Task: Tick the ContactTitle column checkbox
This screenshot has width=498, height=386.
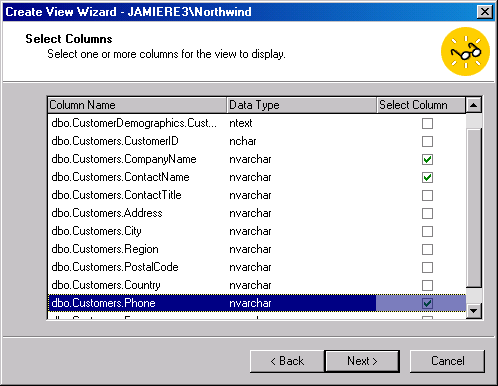Action: click(427, 195)
